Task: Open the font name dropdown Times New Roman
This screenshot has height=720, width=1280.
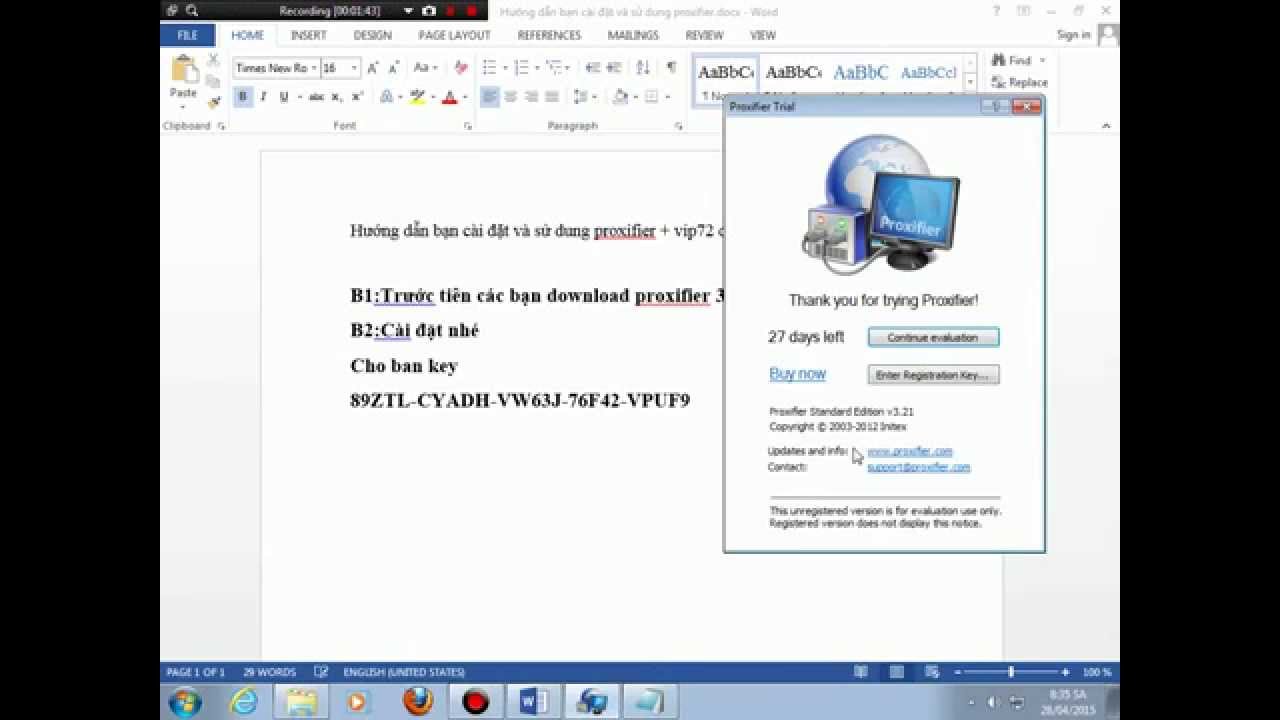Action: click(x=313, y=68)
